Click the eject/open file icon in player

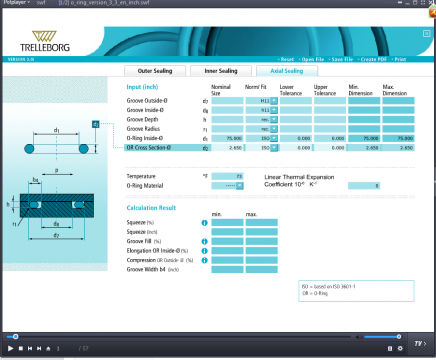[48, 348]
